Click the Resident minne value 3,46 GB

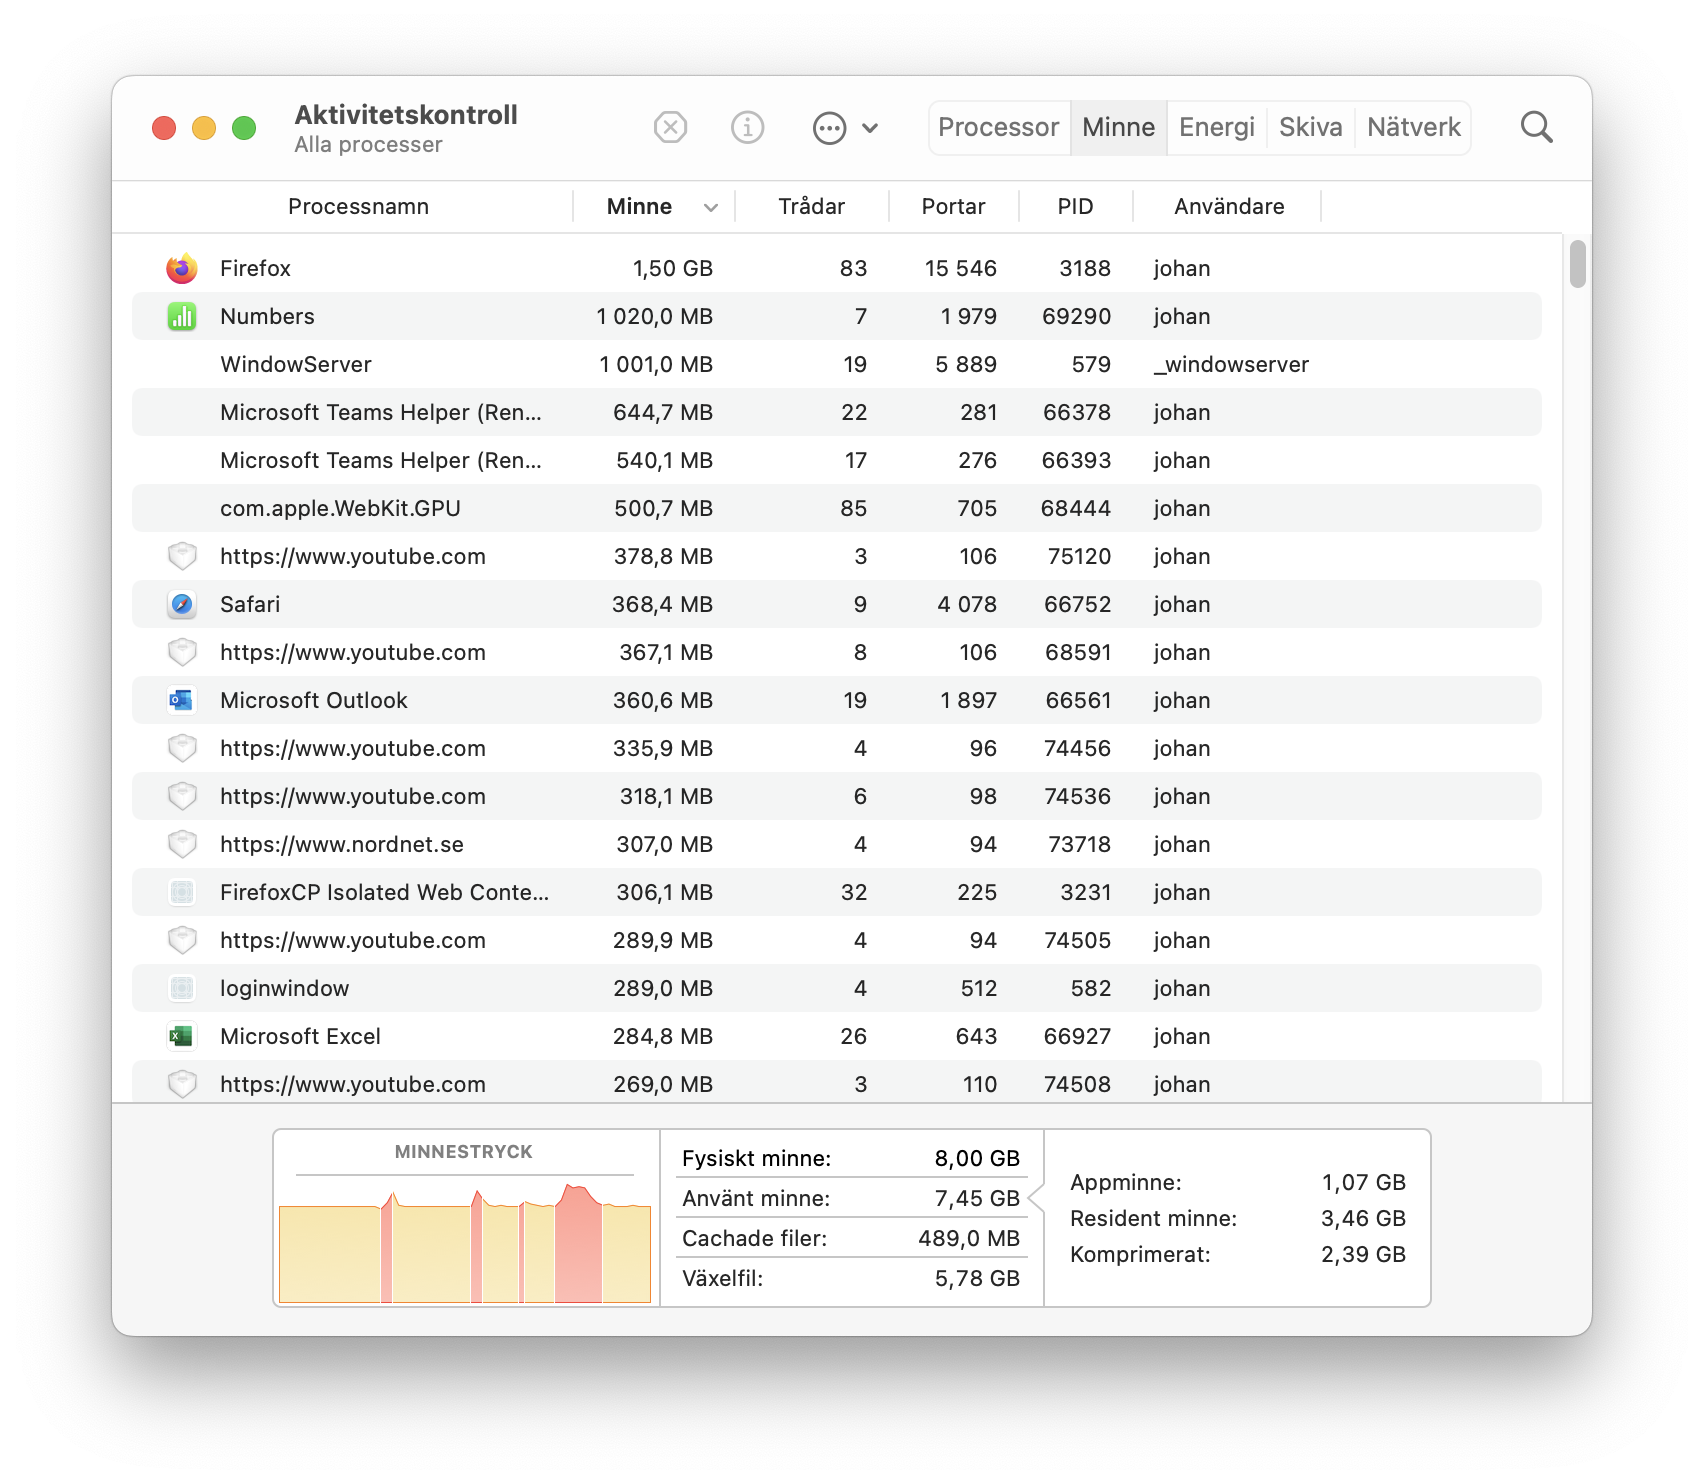click(1364, 1218)
